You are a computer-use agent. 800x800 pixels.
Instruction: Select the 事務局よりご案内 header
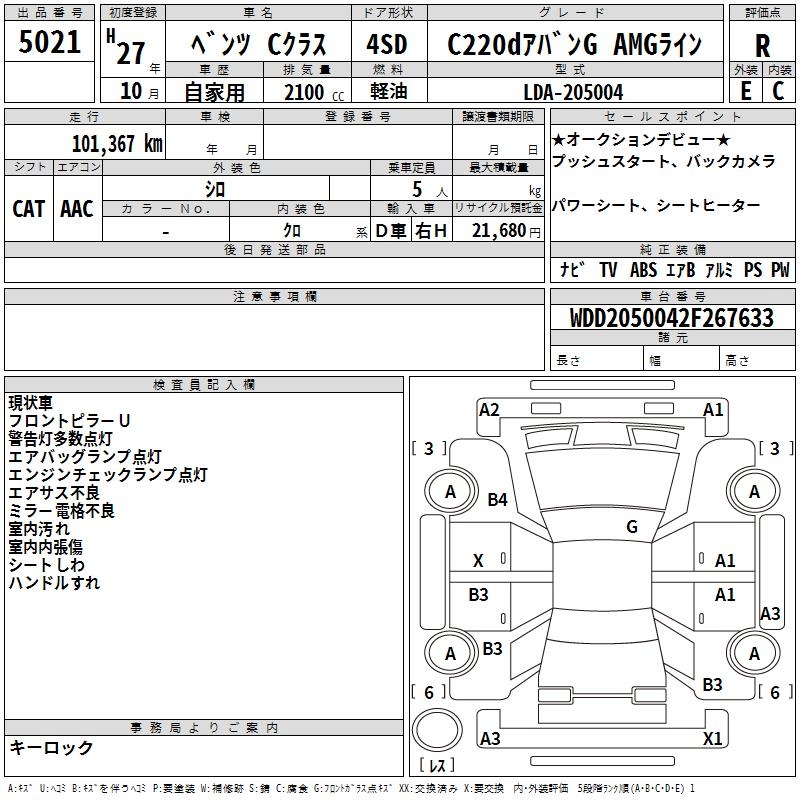[x=204, y=728]
